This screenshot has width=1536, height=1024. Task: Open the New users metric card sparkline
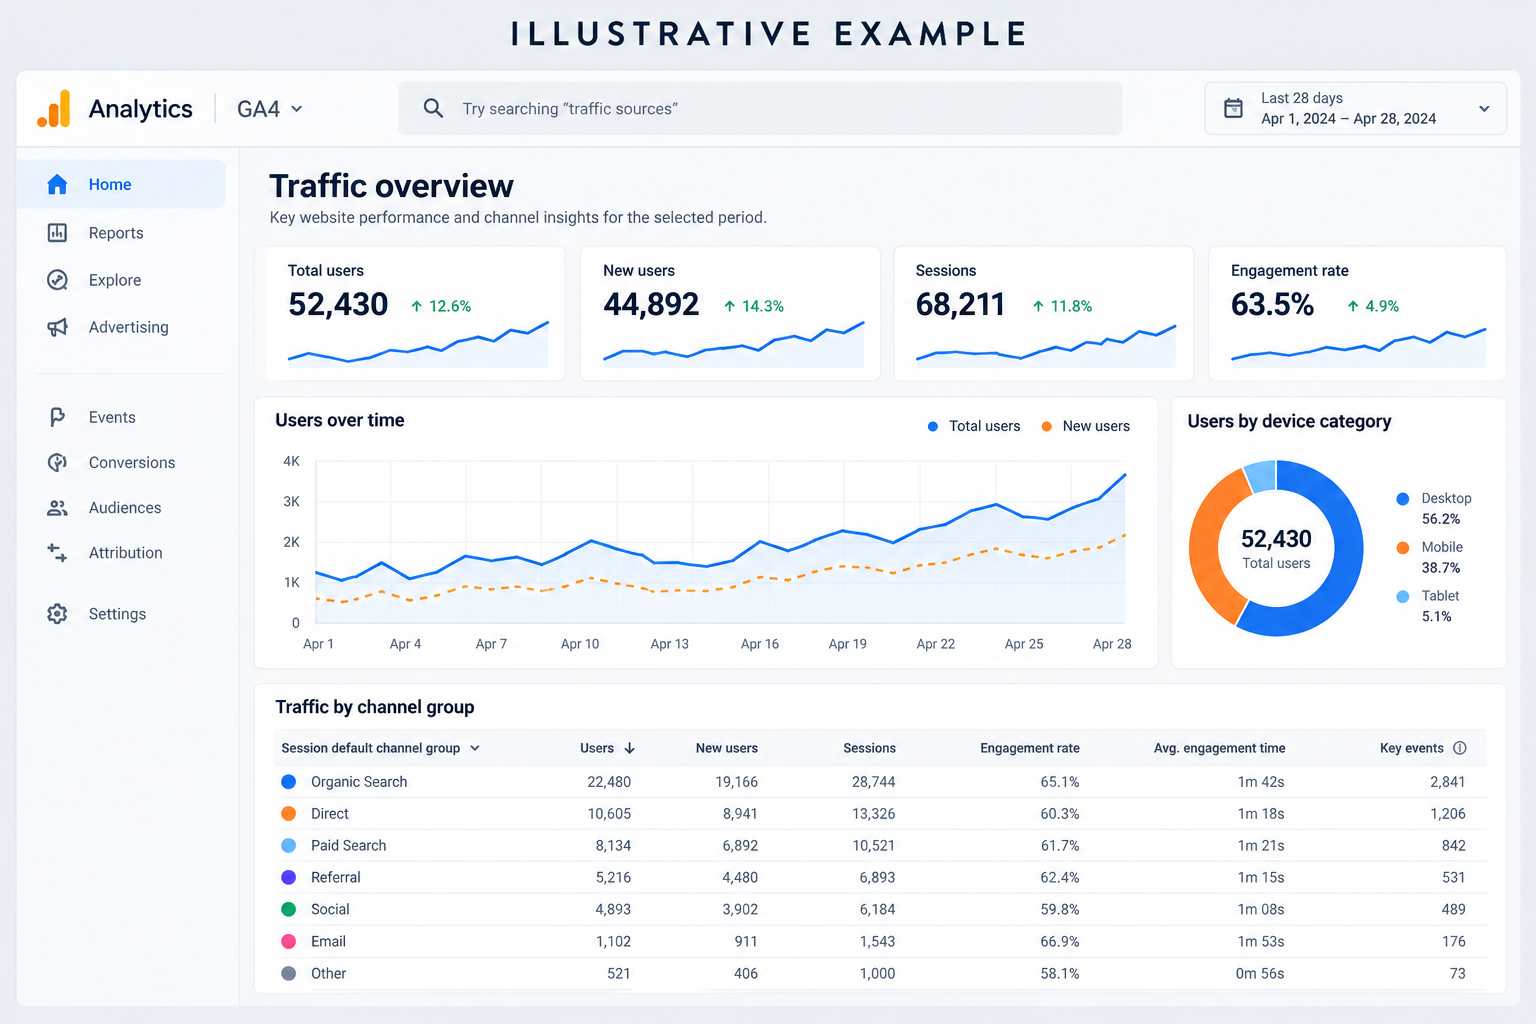click(734, 344)
